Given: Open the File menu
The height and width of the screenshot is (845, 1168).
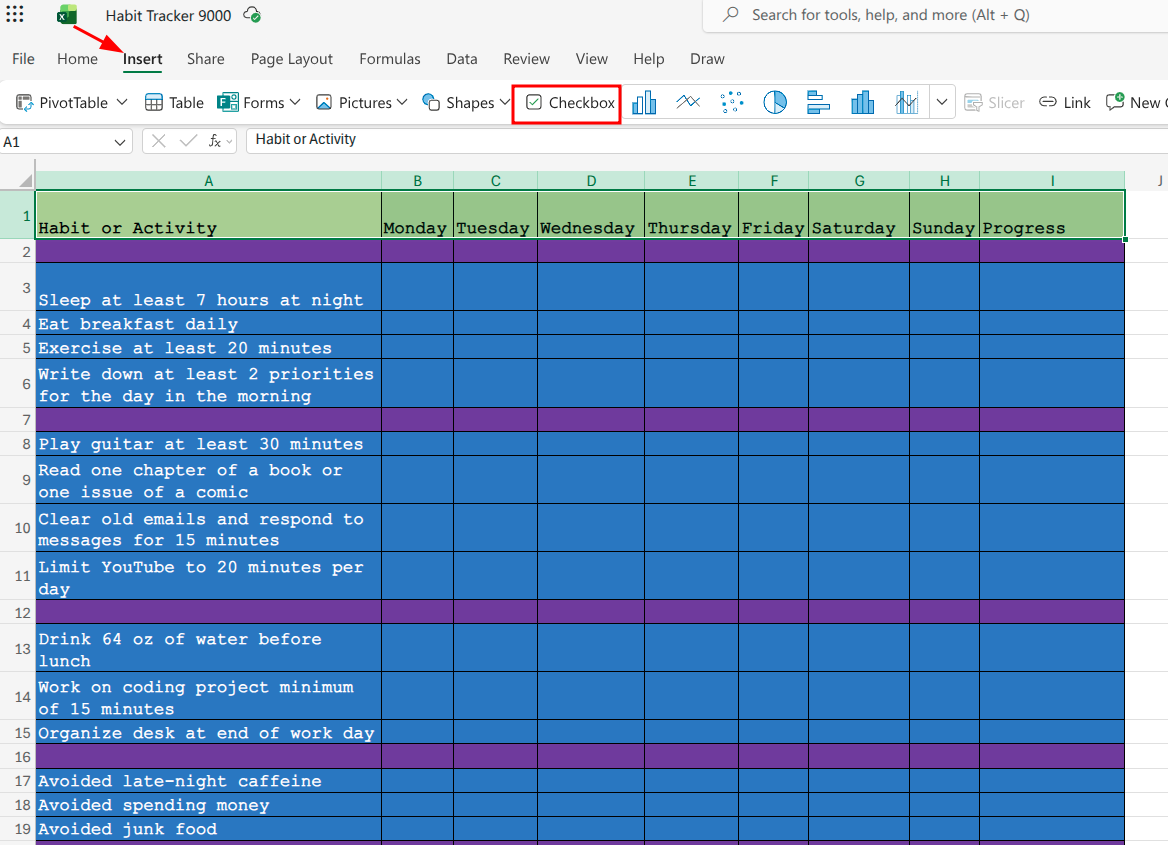Looking at the screenshot, I should pyautogui.click(x=23, y=59).
